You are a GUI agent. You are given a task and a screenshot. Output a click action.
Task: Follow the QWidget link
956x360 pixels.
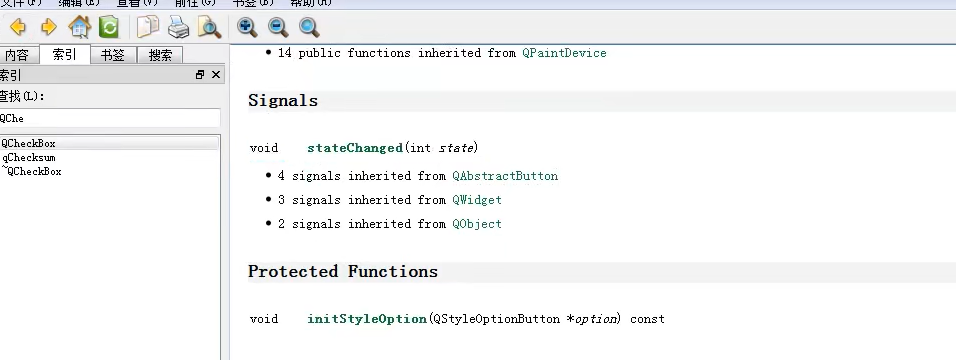pyautogui.click(x=477, y=200)
